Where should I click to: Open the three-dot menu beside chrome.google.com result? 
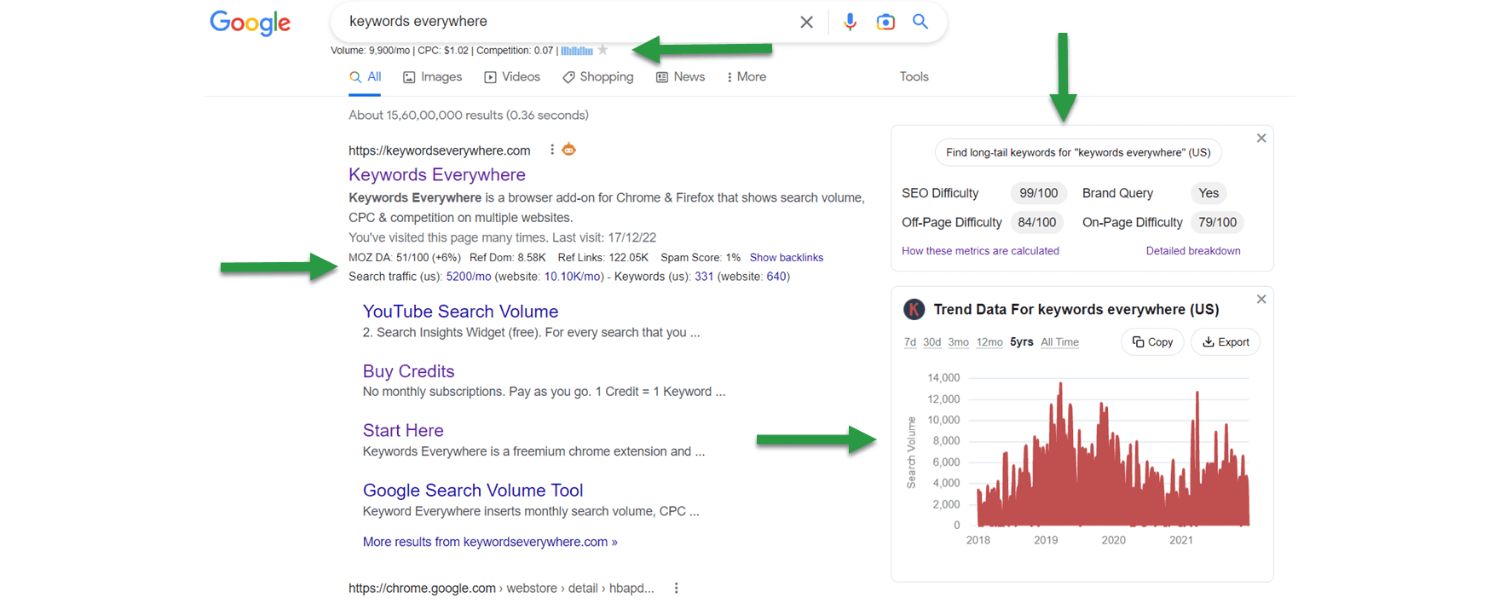click(676, 588)
